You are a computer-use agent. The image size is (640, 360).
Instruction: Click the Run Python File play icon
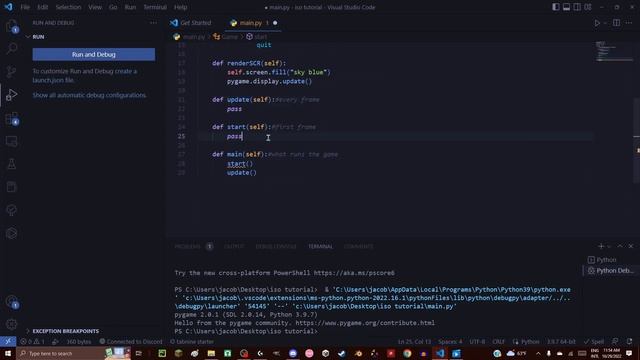[597, 23]
